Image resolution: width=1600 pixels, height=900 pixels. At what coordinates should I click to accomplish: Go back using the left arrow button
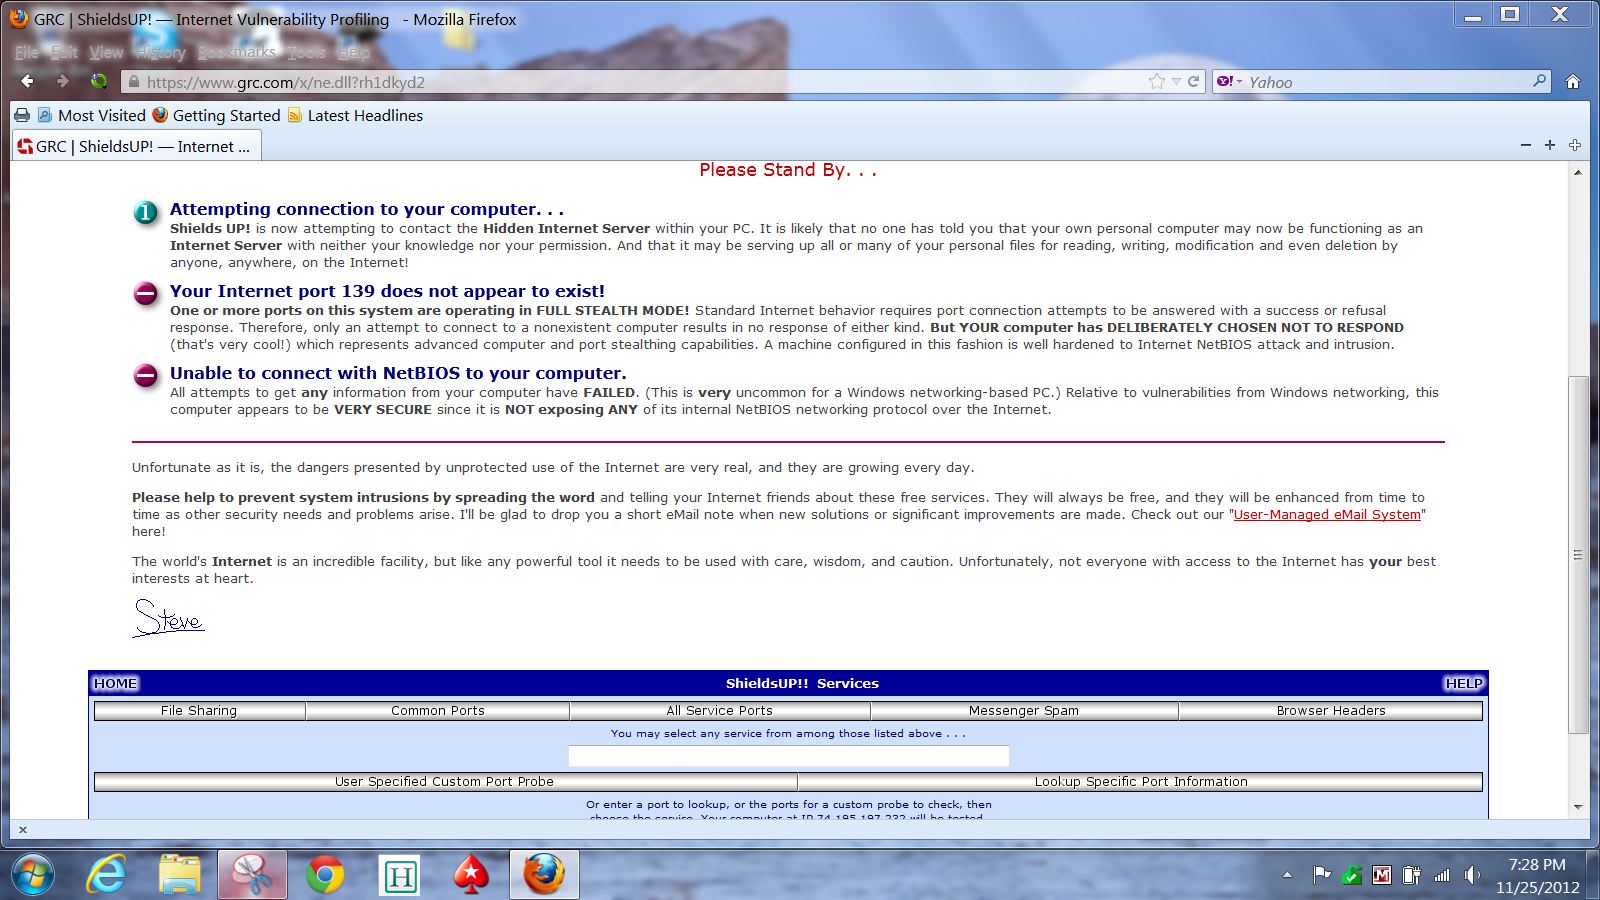tap(27, 81)
